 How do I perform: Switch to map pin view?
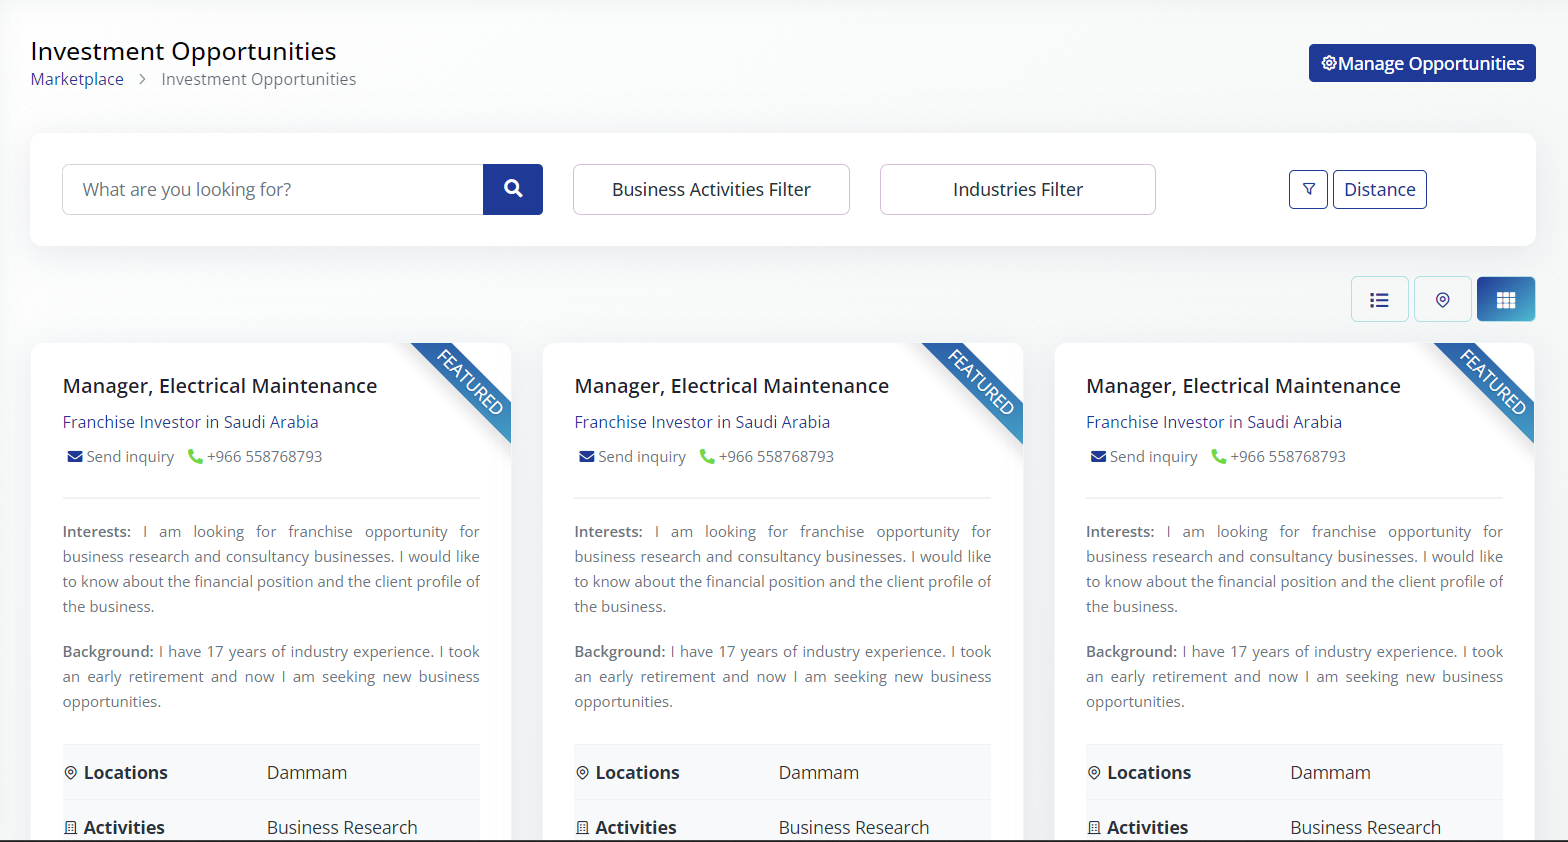tap(1442, 299)
